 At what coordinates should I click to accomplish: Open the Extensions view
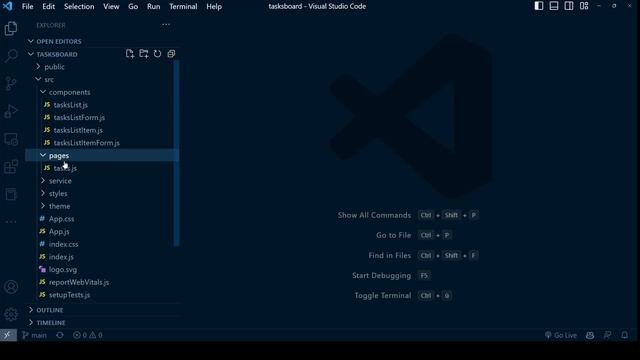[x=11, y=167]
